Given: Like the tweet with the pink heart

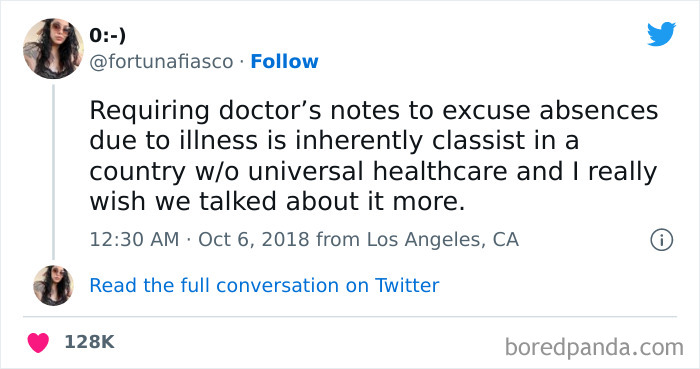Looking at the screenshot, I should (x=38, y=342).
